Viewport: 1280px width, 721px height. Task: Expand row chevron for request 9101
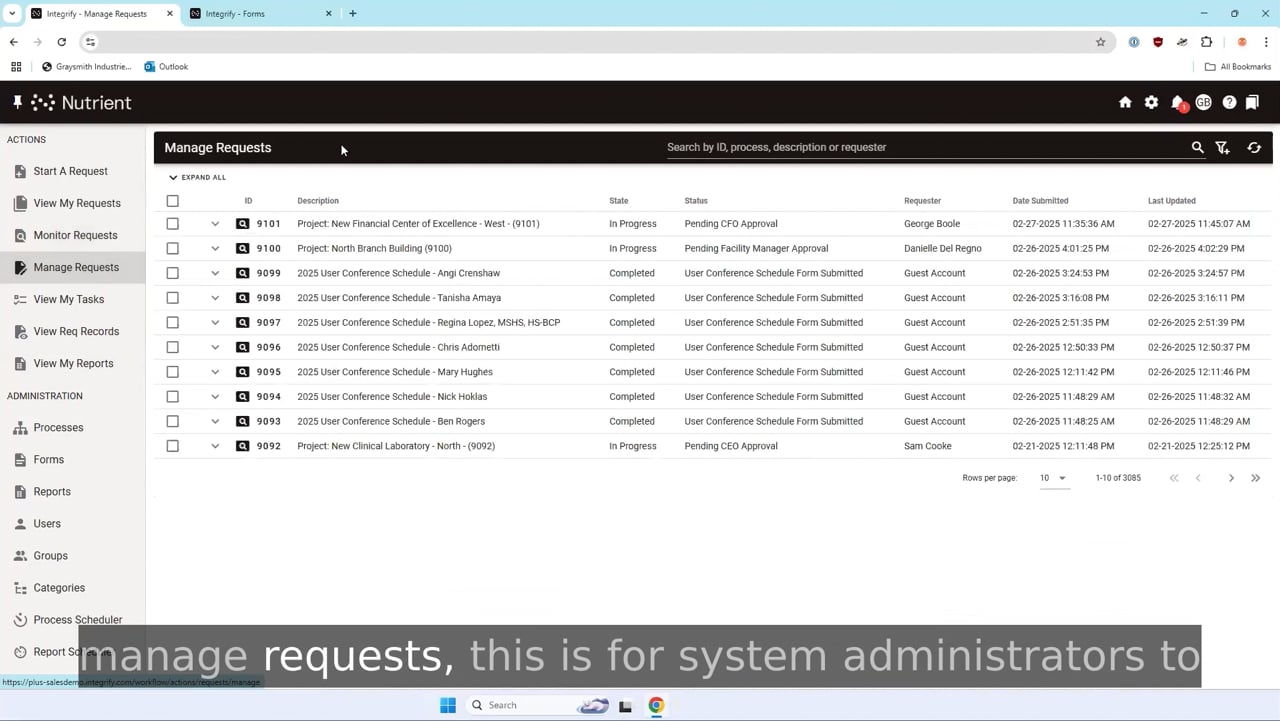tap(215, 224)
